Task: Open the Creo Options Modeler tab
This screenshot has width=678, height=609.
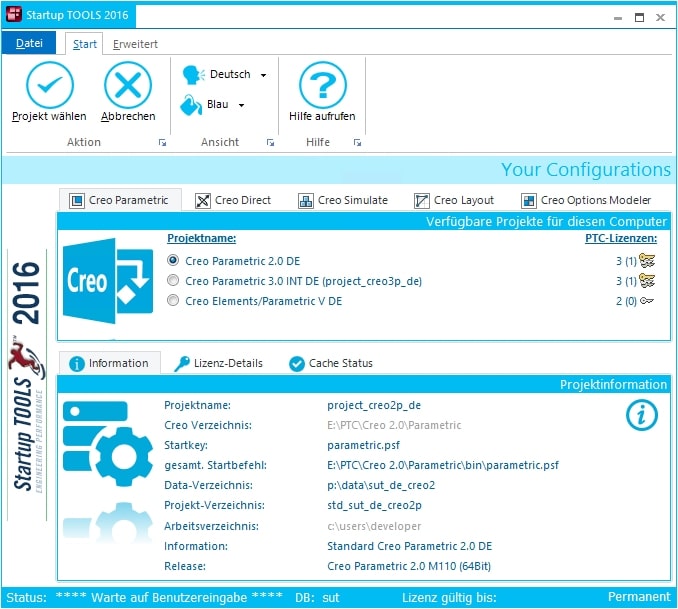Action: point(586,201)
